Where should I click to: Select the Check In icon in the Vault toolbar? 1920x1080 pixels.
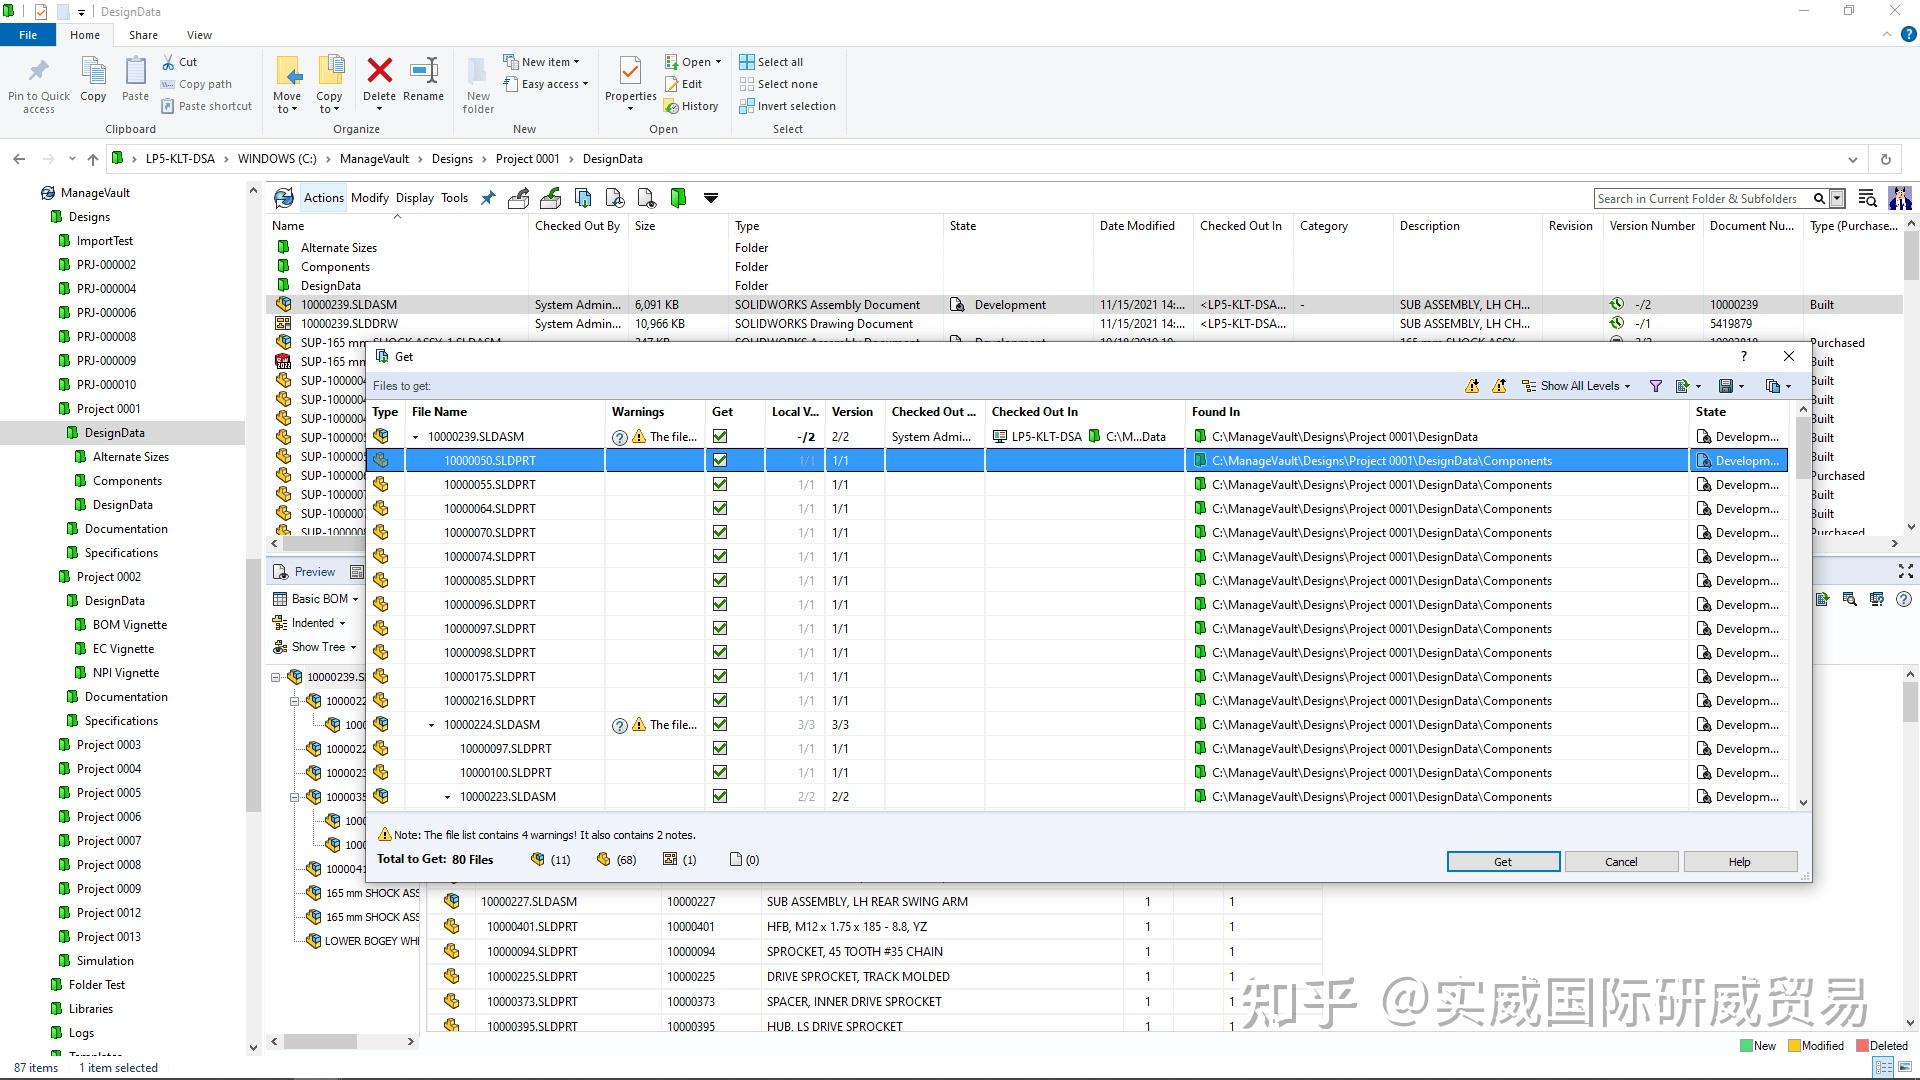[x=550, y=197]
